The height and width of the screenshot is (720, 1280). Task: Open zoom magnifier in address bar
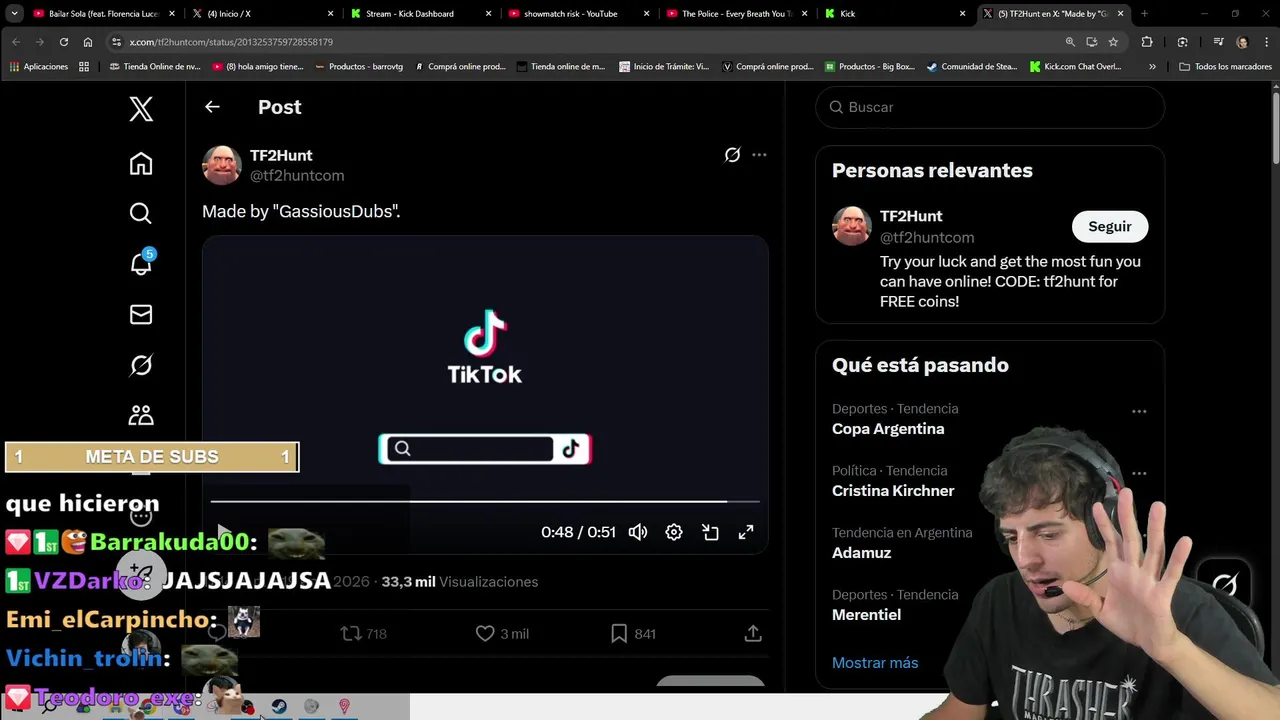pos(1070,42)
